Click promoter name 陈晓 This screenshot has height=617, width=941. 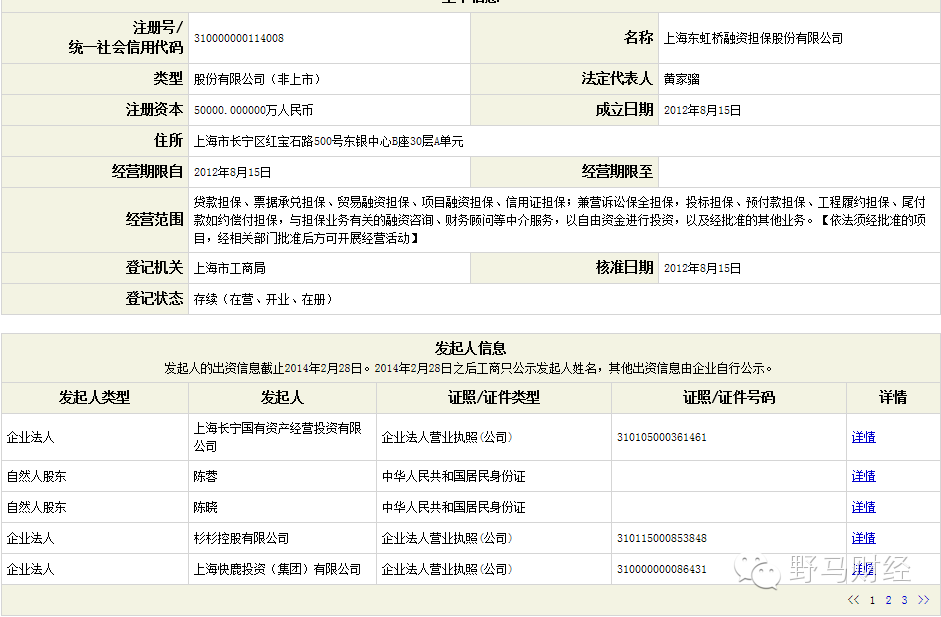[205, 508]
